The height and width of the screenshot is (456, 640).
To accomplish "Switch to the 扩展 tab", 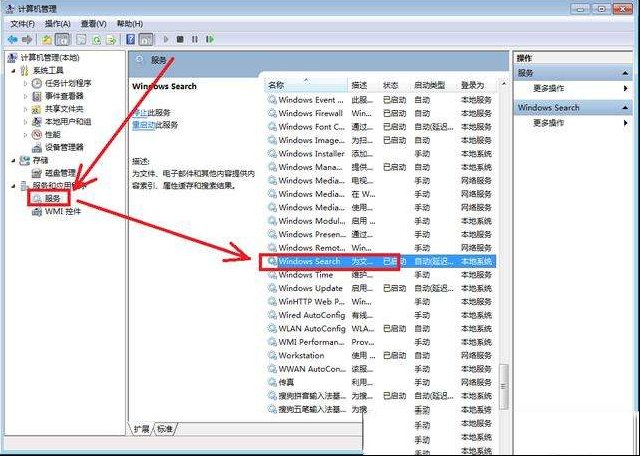I will click(142, 429).
